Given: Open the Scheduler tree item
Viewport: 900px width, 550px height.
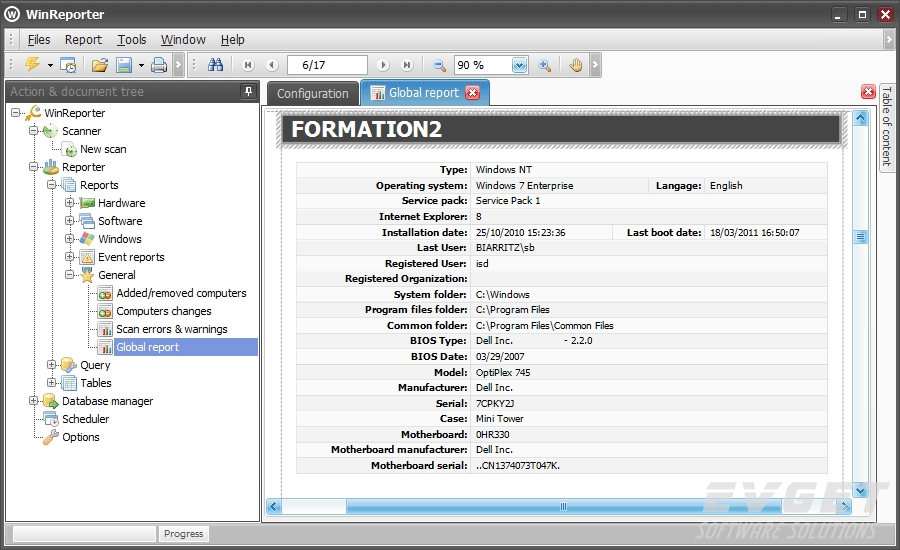Looking at the screenshot, I should click(86, 419).
